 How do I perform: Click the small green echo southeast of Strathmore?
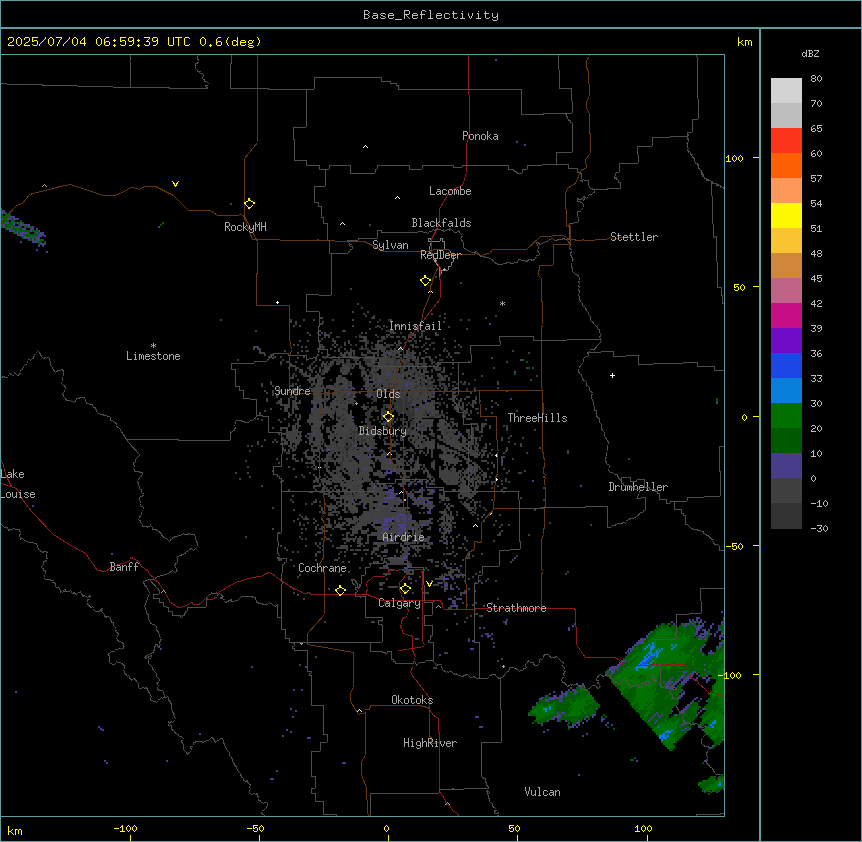click(x=563, y=707)
